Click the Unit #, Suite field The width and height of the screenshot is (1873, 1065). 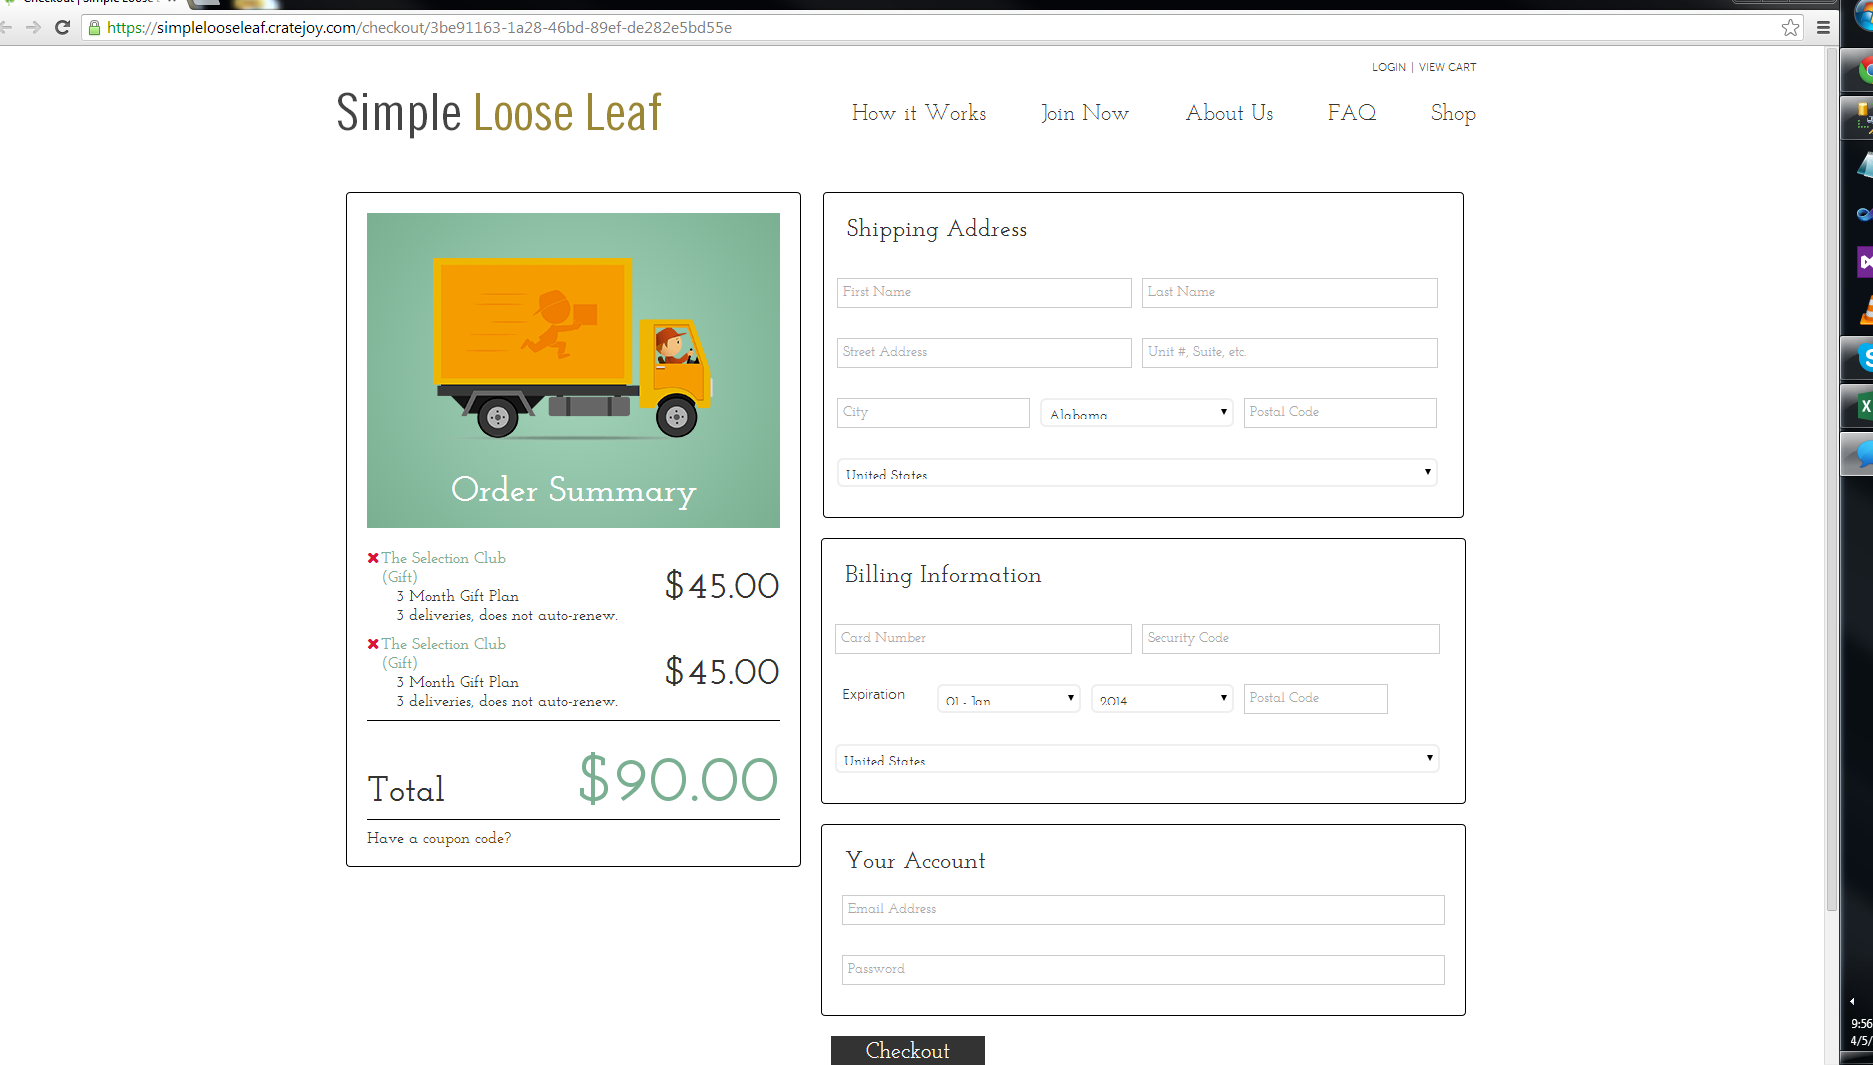click(x=1289, y=353)
